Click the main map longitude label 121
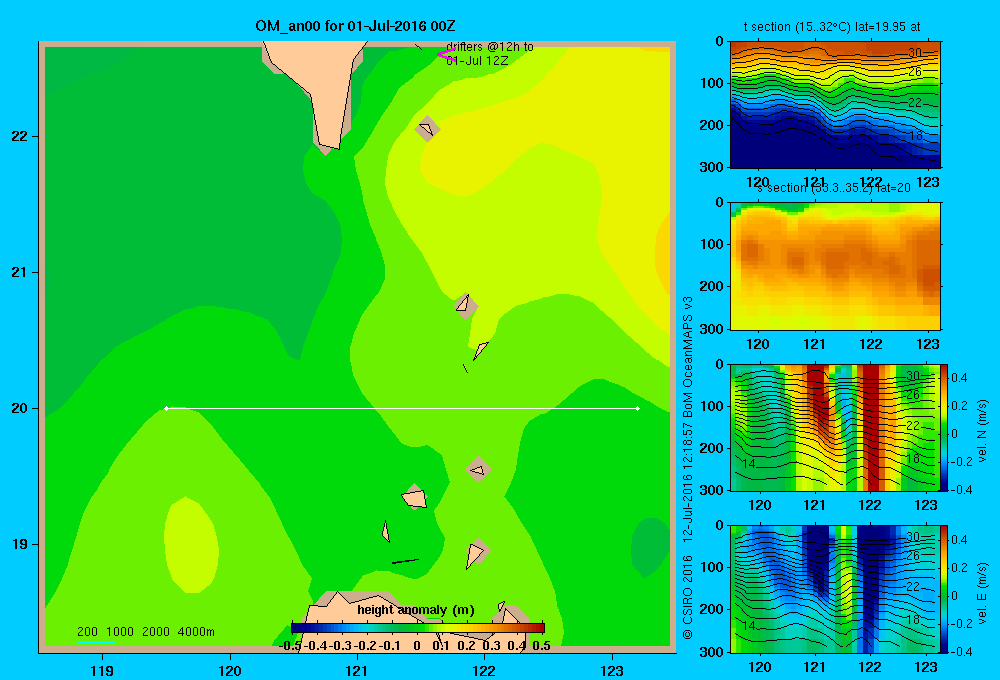Screen dimensions: 1000x680 (x=357, y=670)
